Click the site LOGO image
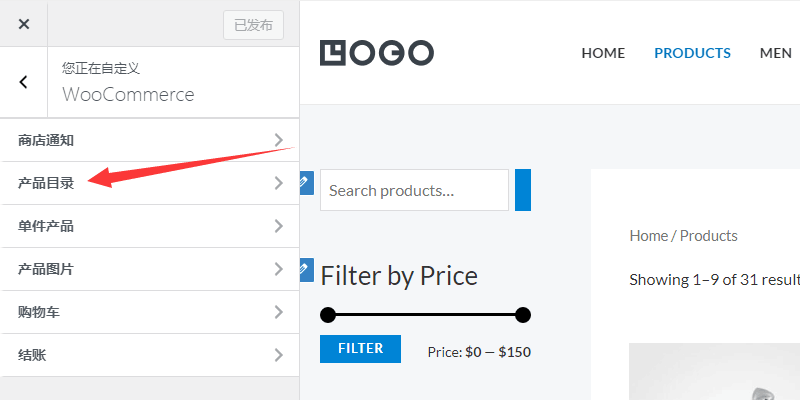The height and width of the screenshot is (400, 800). pyautogui.click(x=376, y=53)
